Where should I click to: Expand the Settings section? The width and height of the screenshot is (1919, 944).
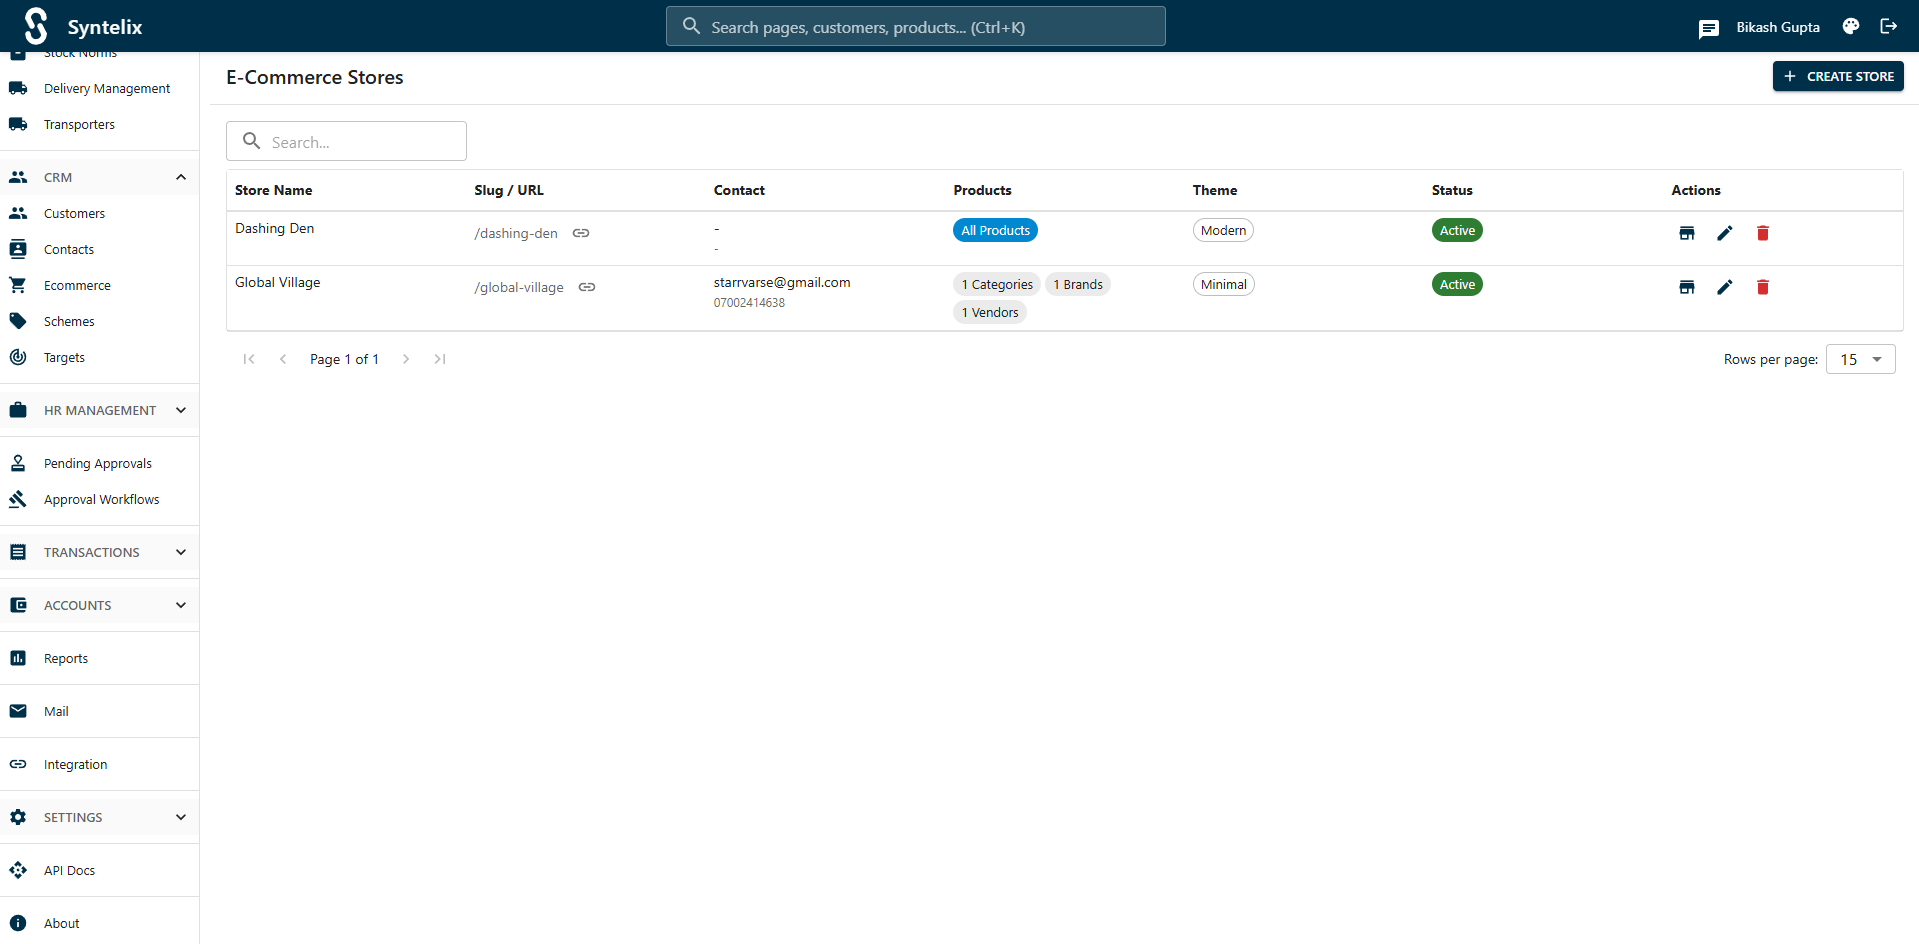[x=181, y=817]
